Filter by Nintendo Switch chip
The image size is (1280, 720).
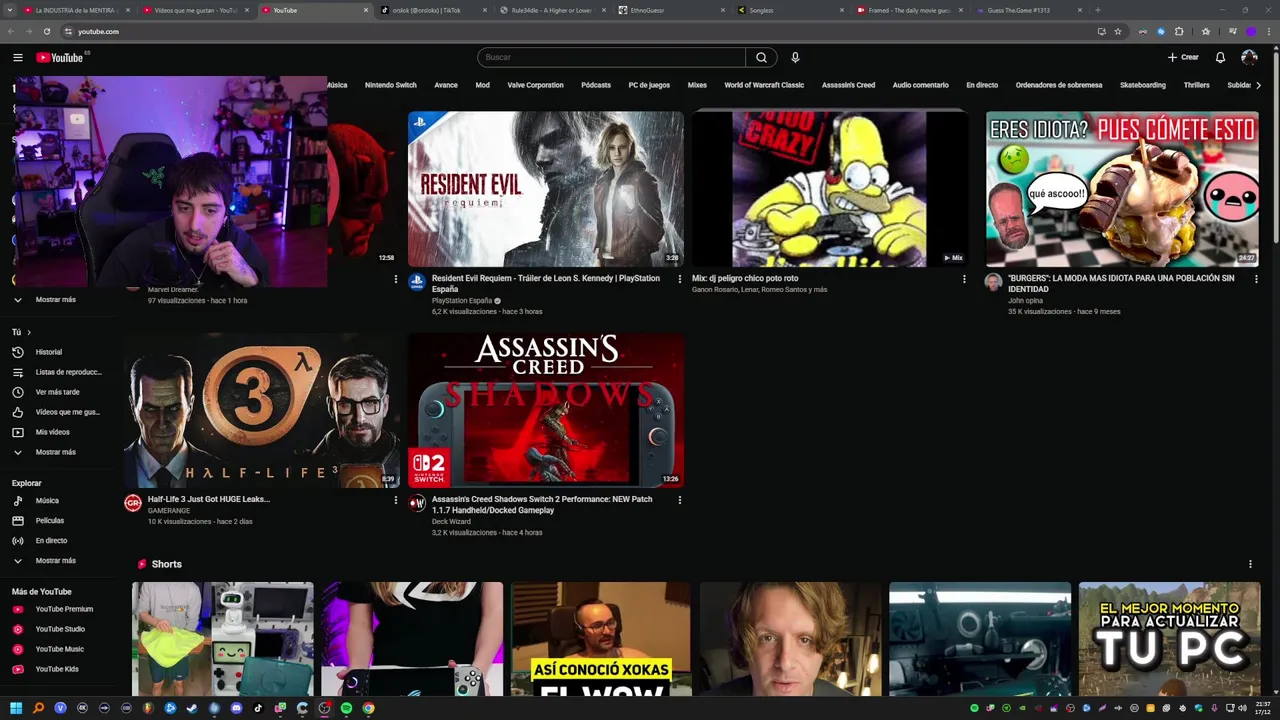(x=390, y=85)
